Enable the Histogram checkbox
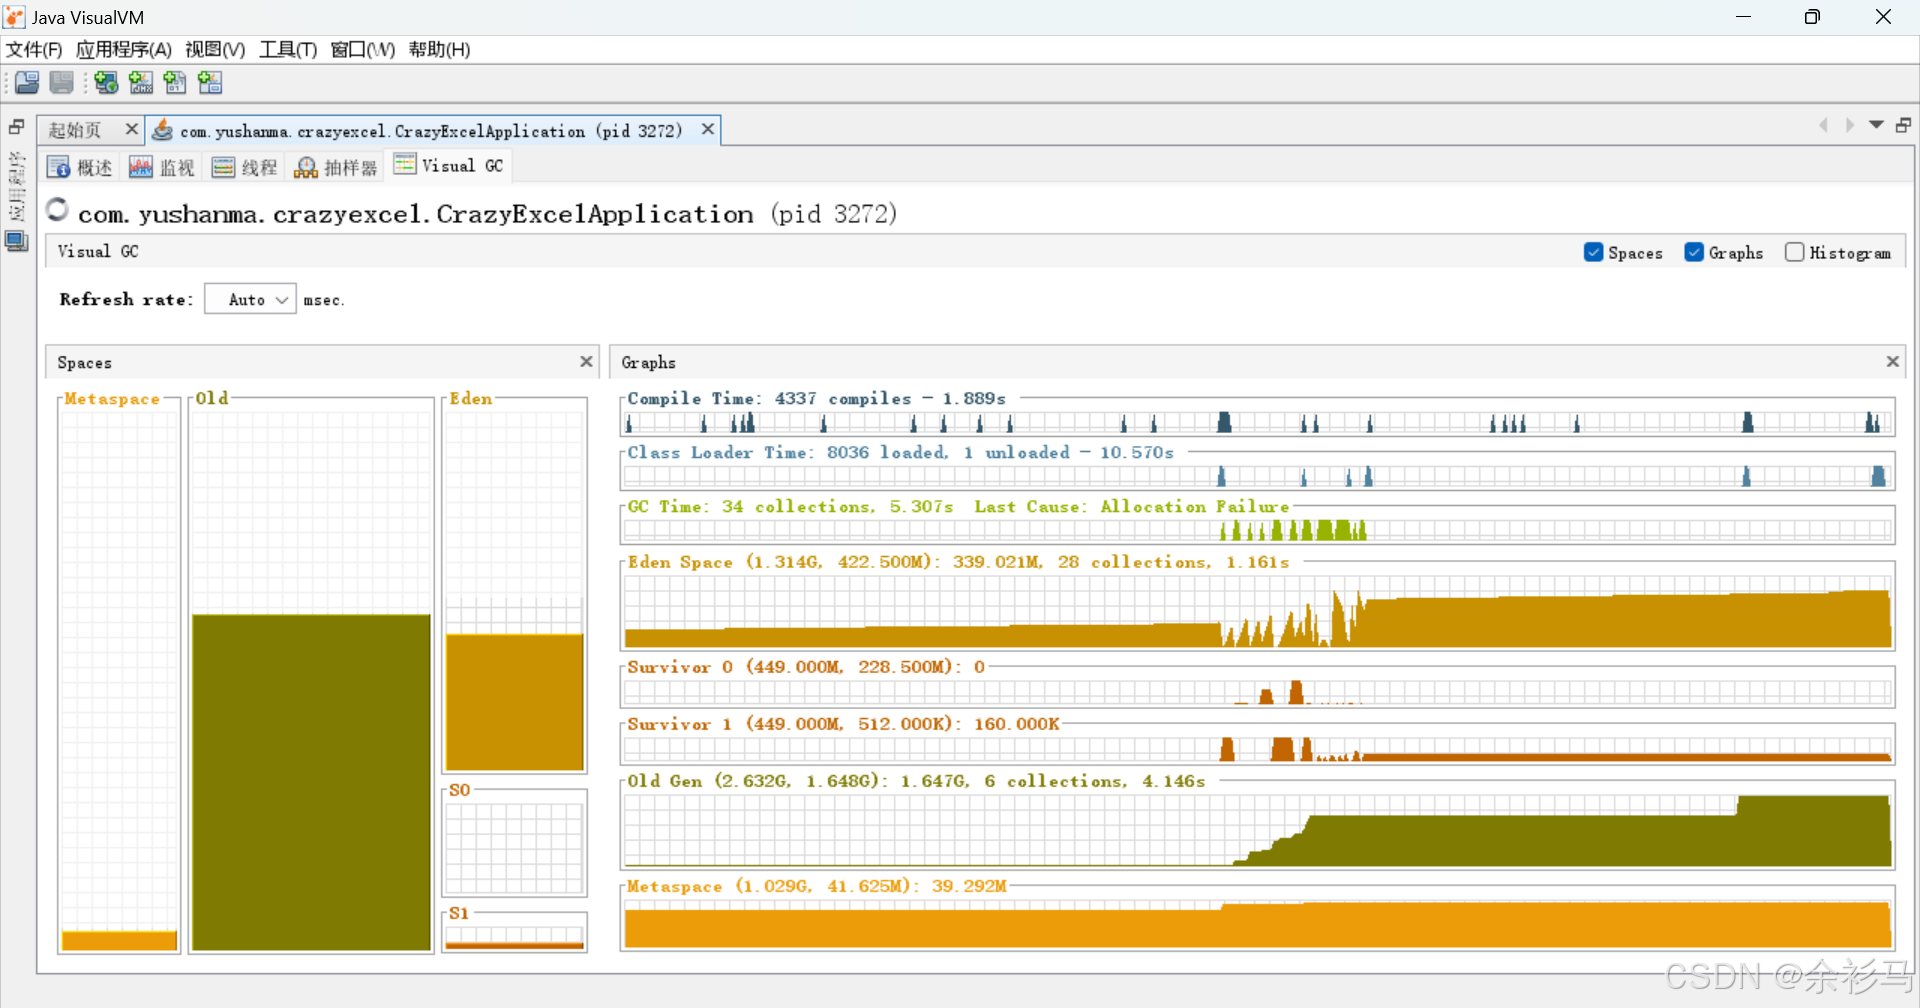Screen dimensions: 1920x1008 click(x=1795, y=252)
